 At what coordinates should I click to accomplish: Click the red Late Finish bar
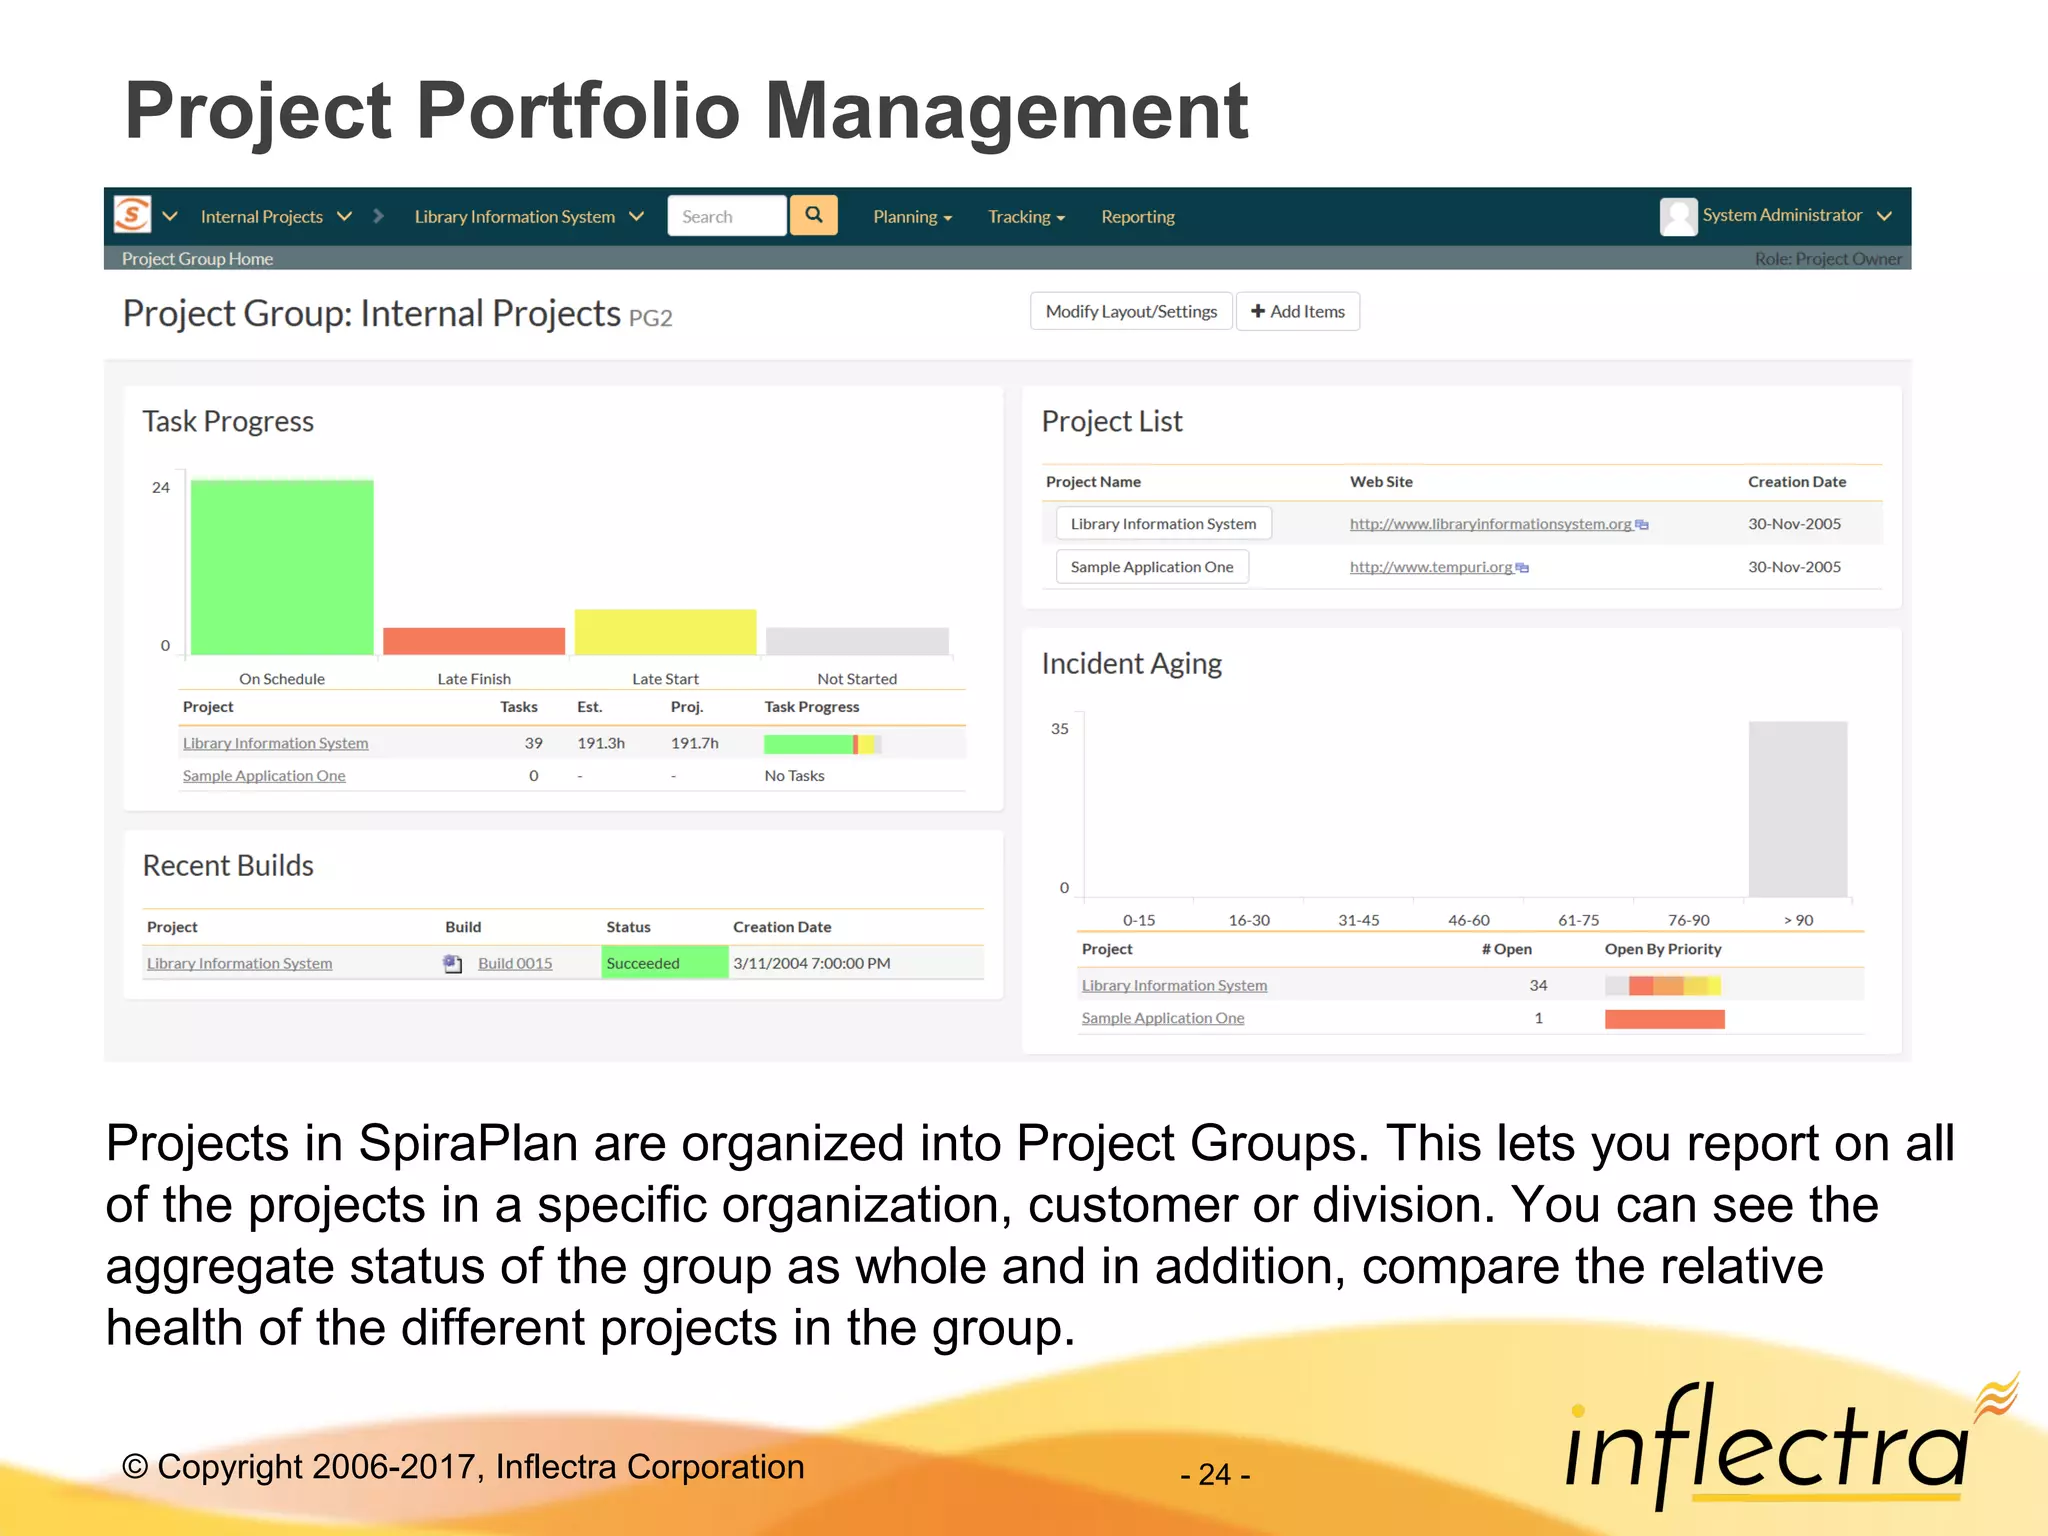(x=474, y=641)
